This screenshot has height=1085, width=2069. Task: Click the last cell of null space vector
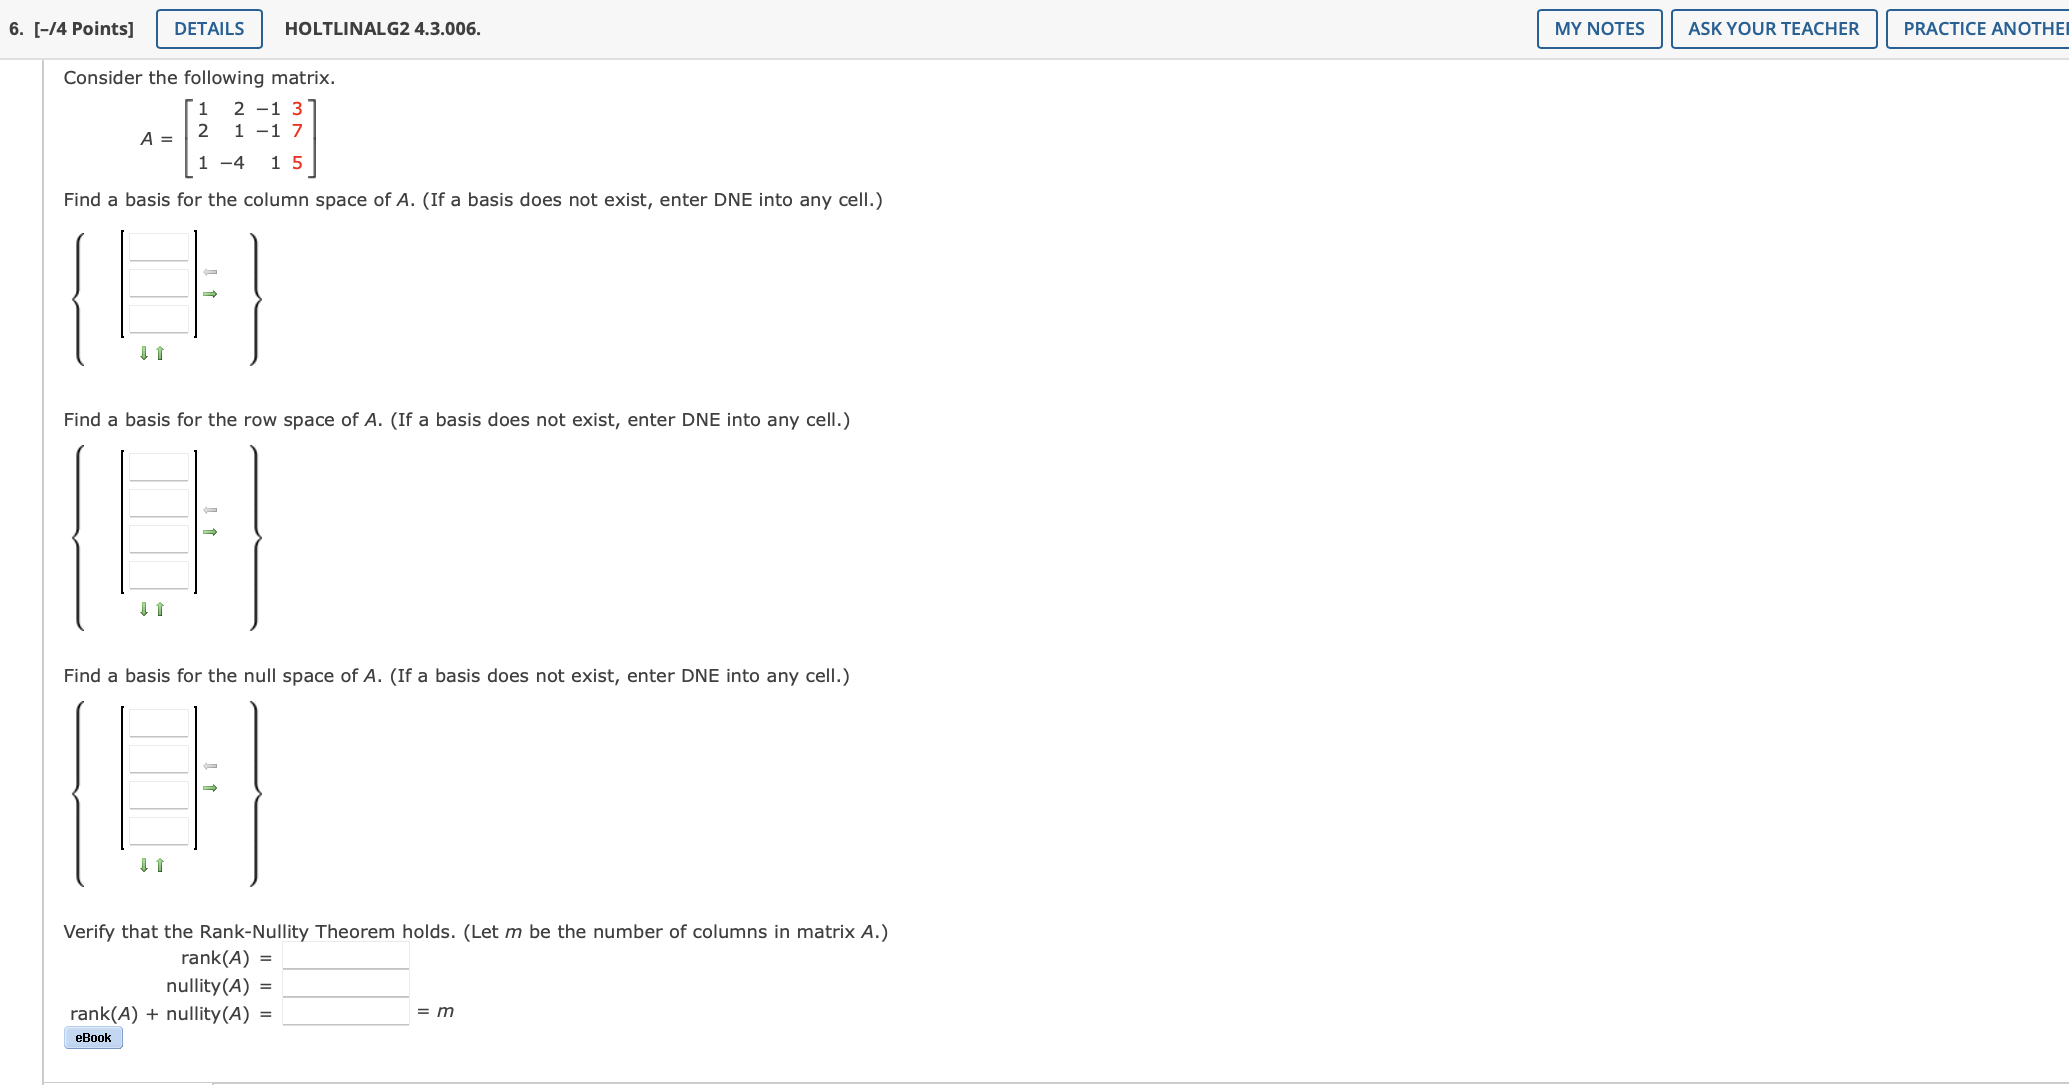[159, 831]
